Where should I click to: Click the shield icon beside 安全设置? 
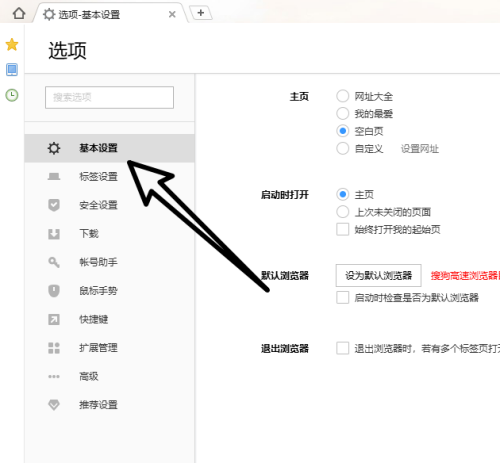pyautogui.click(x=54, y=205)
